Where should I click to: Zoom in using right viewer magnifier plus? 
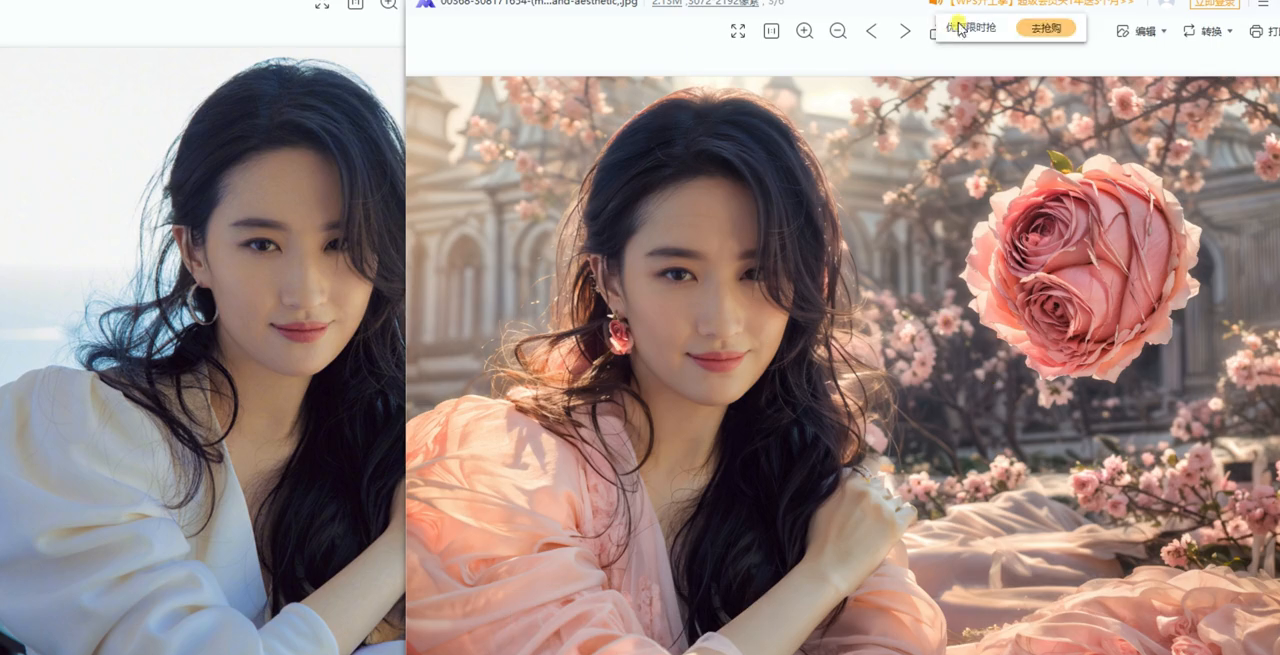804,31
